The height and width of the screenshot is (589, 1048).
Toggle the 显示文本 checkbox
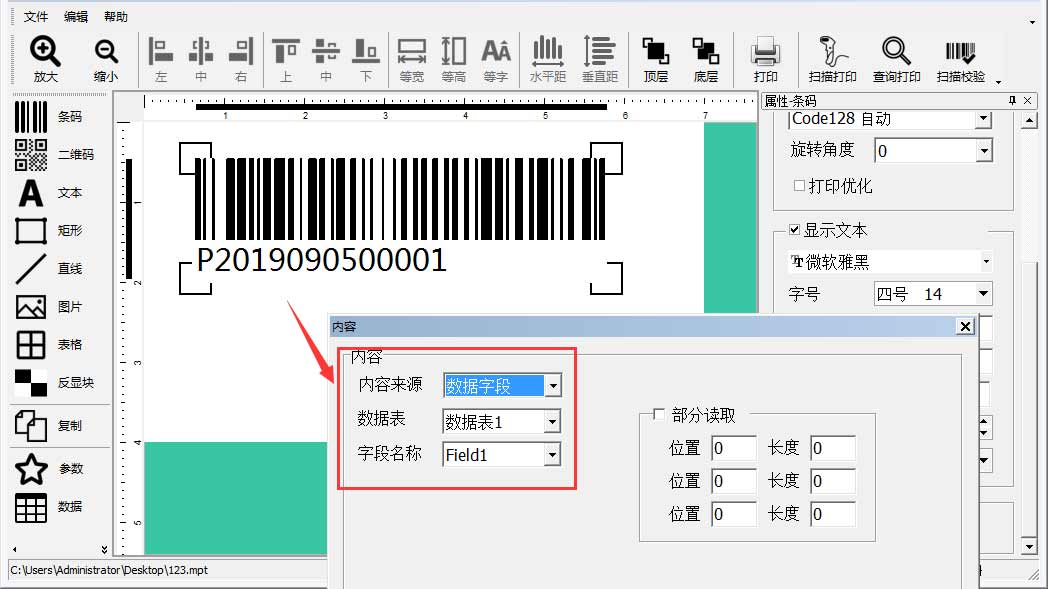pos(795,231)
